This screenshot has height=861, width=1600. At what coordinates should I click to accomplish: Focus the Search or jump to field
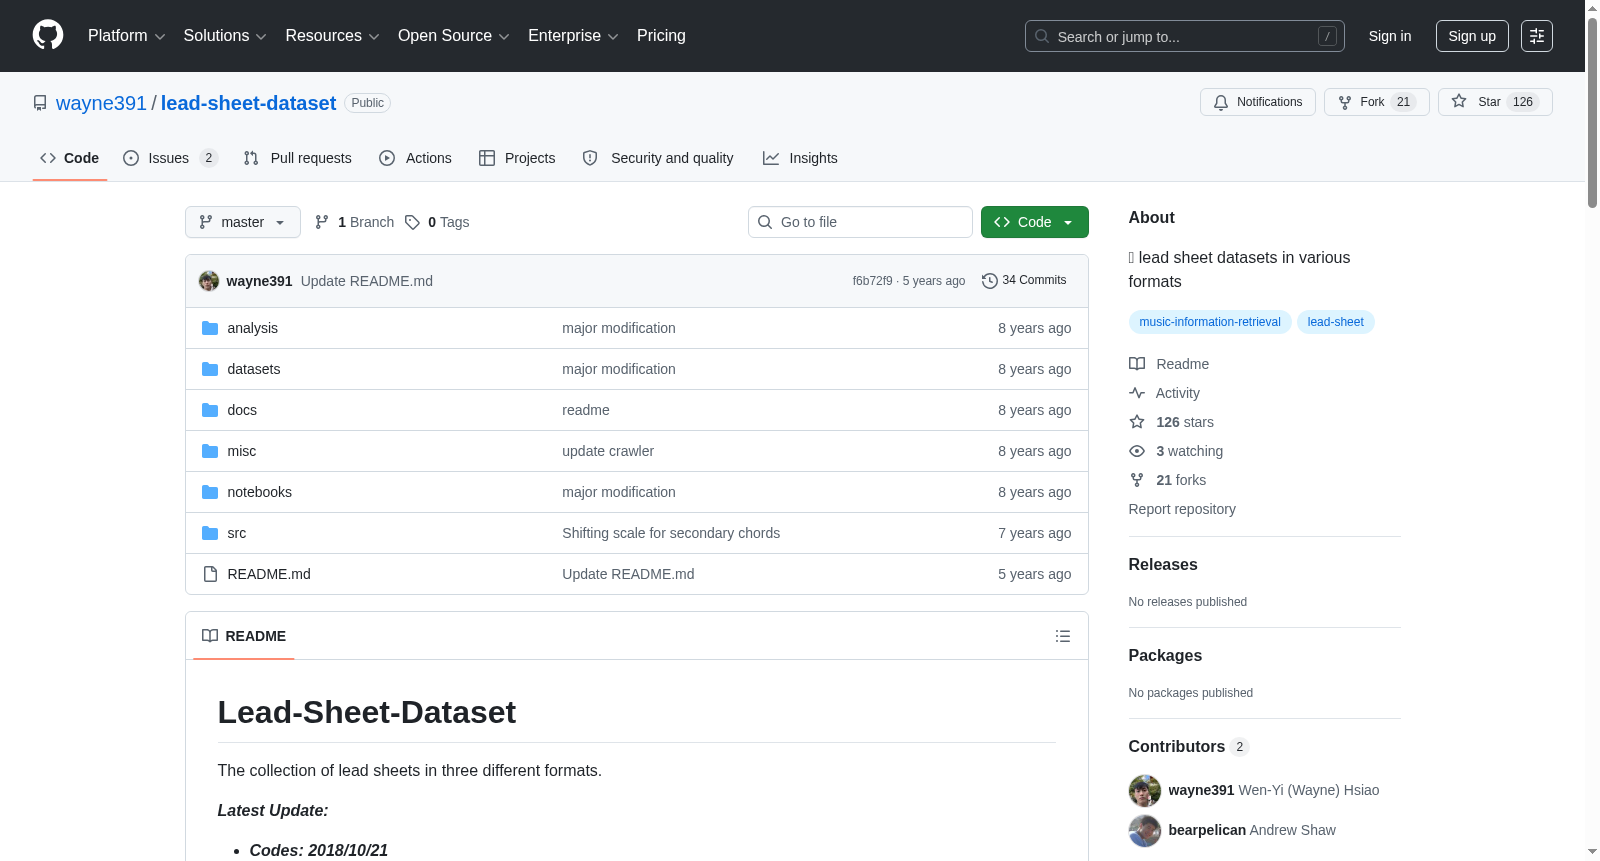point(1185,36)
